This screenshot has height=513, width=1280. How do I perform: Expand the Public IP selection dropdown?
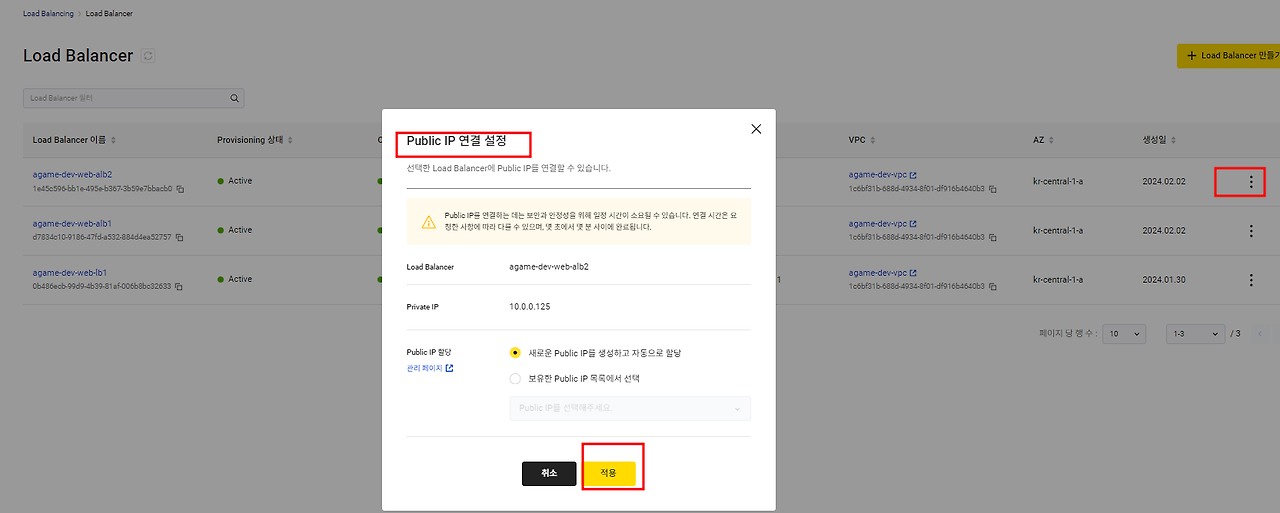coord(630,408)
